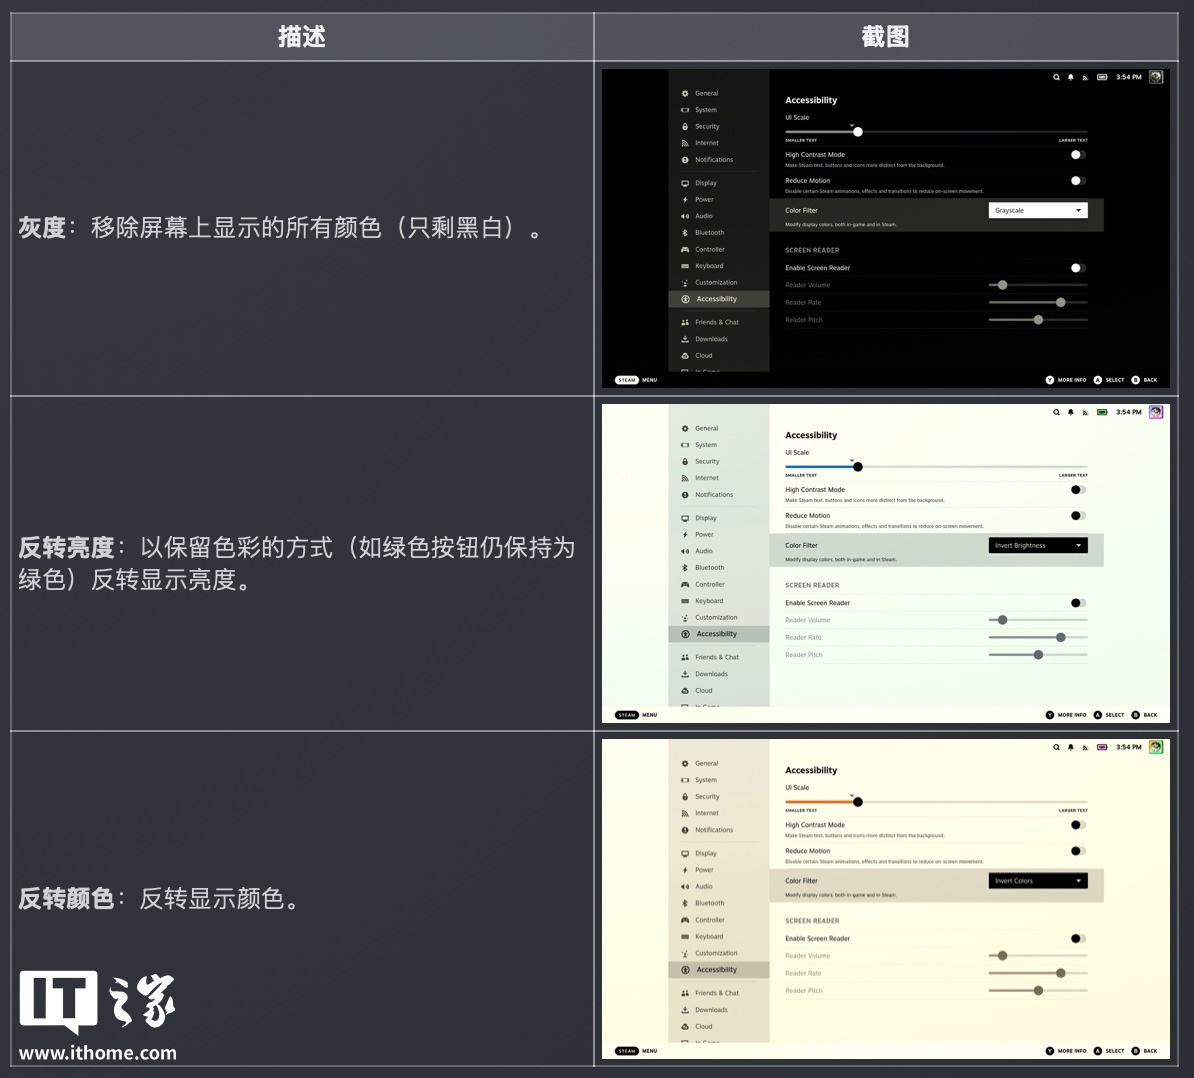Click wifi icon in Invert Brightness screenshot

[1085, 413]
